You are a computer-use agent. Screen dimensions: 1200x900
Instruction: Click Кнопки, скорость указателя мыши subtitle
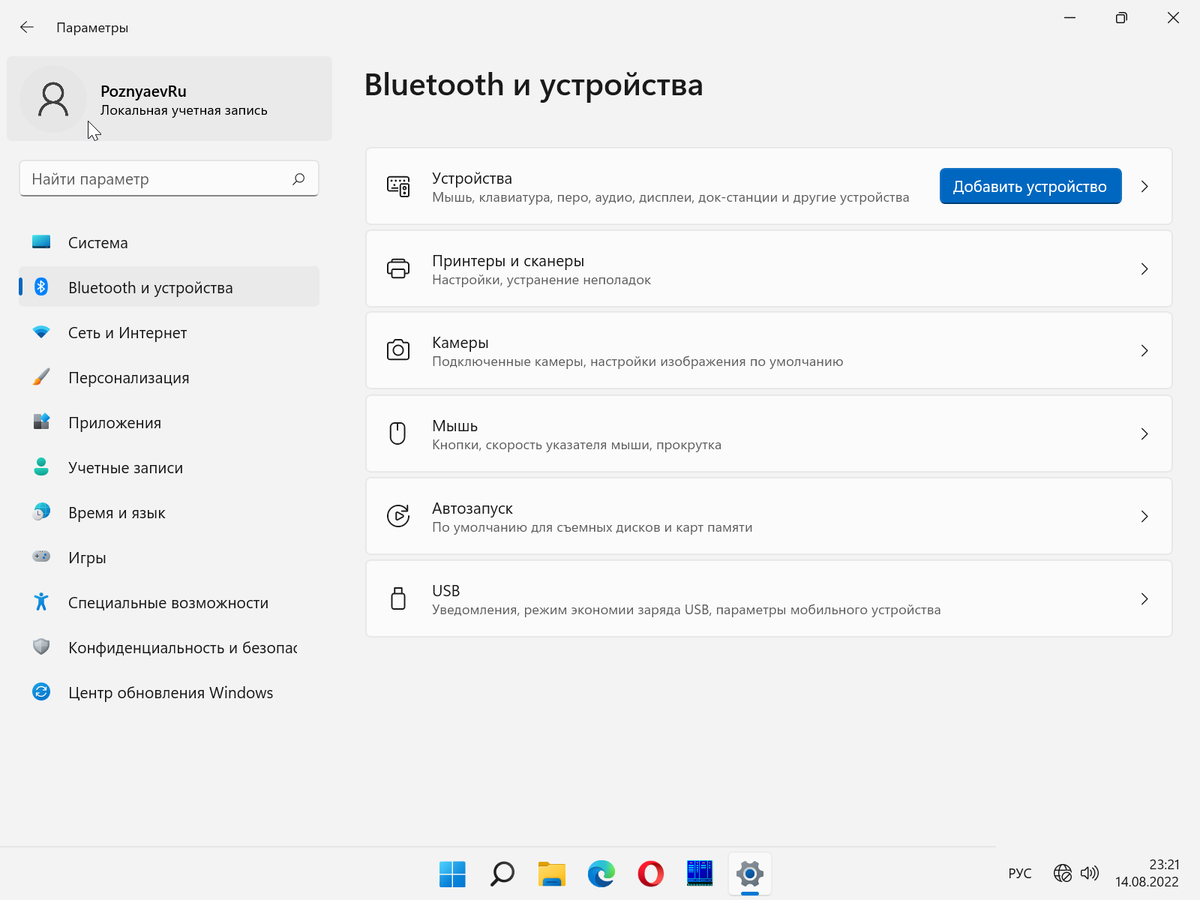point(576,445)
